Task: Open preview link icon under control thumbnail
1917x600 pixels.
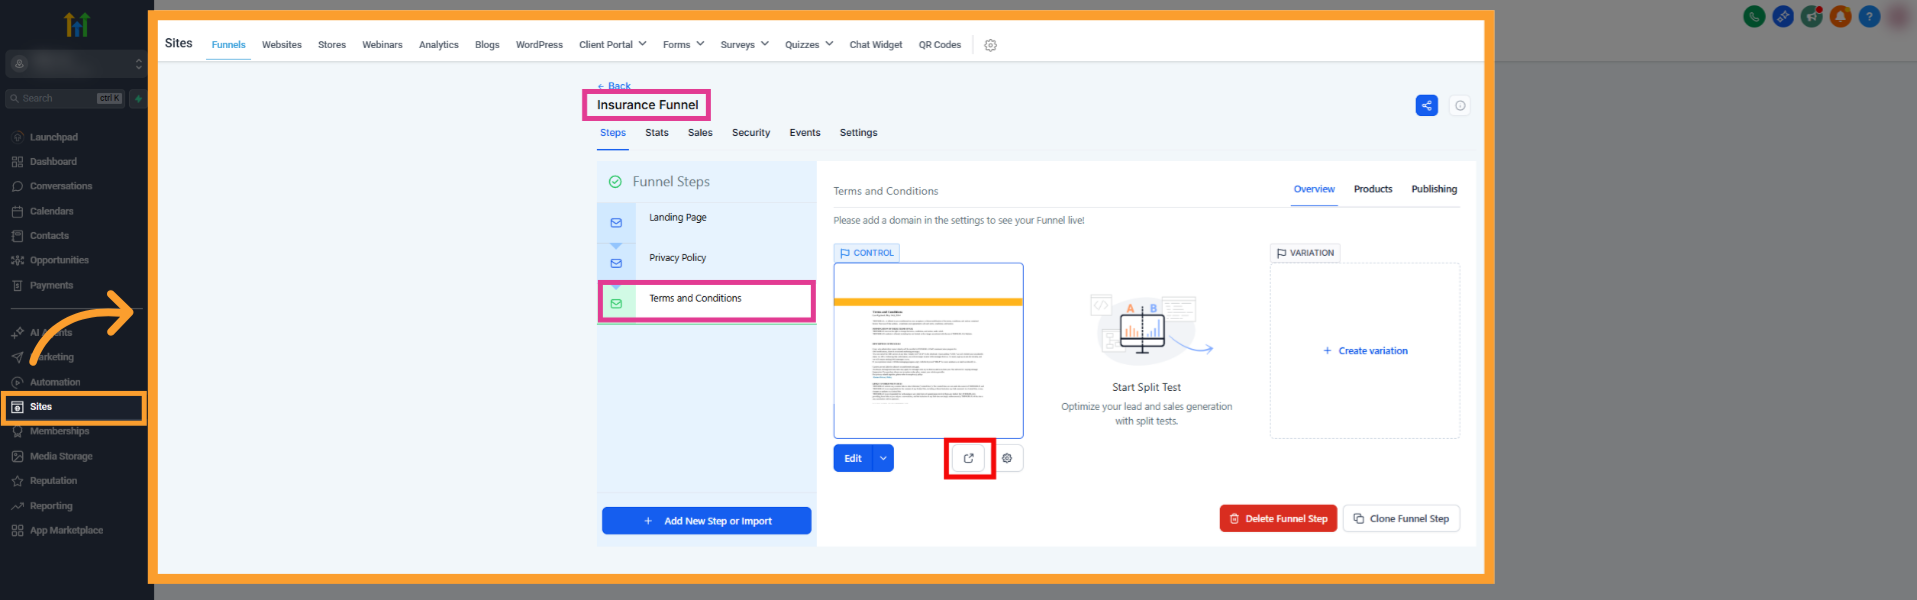Action: (968, 458)
